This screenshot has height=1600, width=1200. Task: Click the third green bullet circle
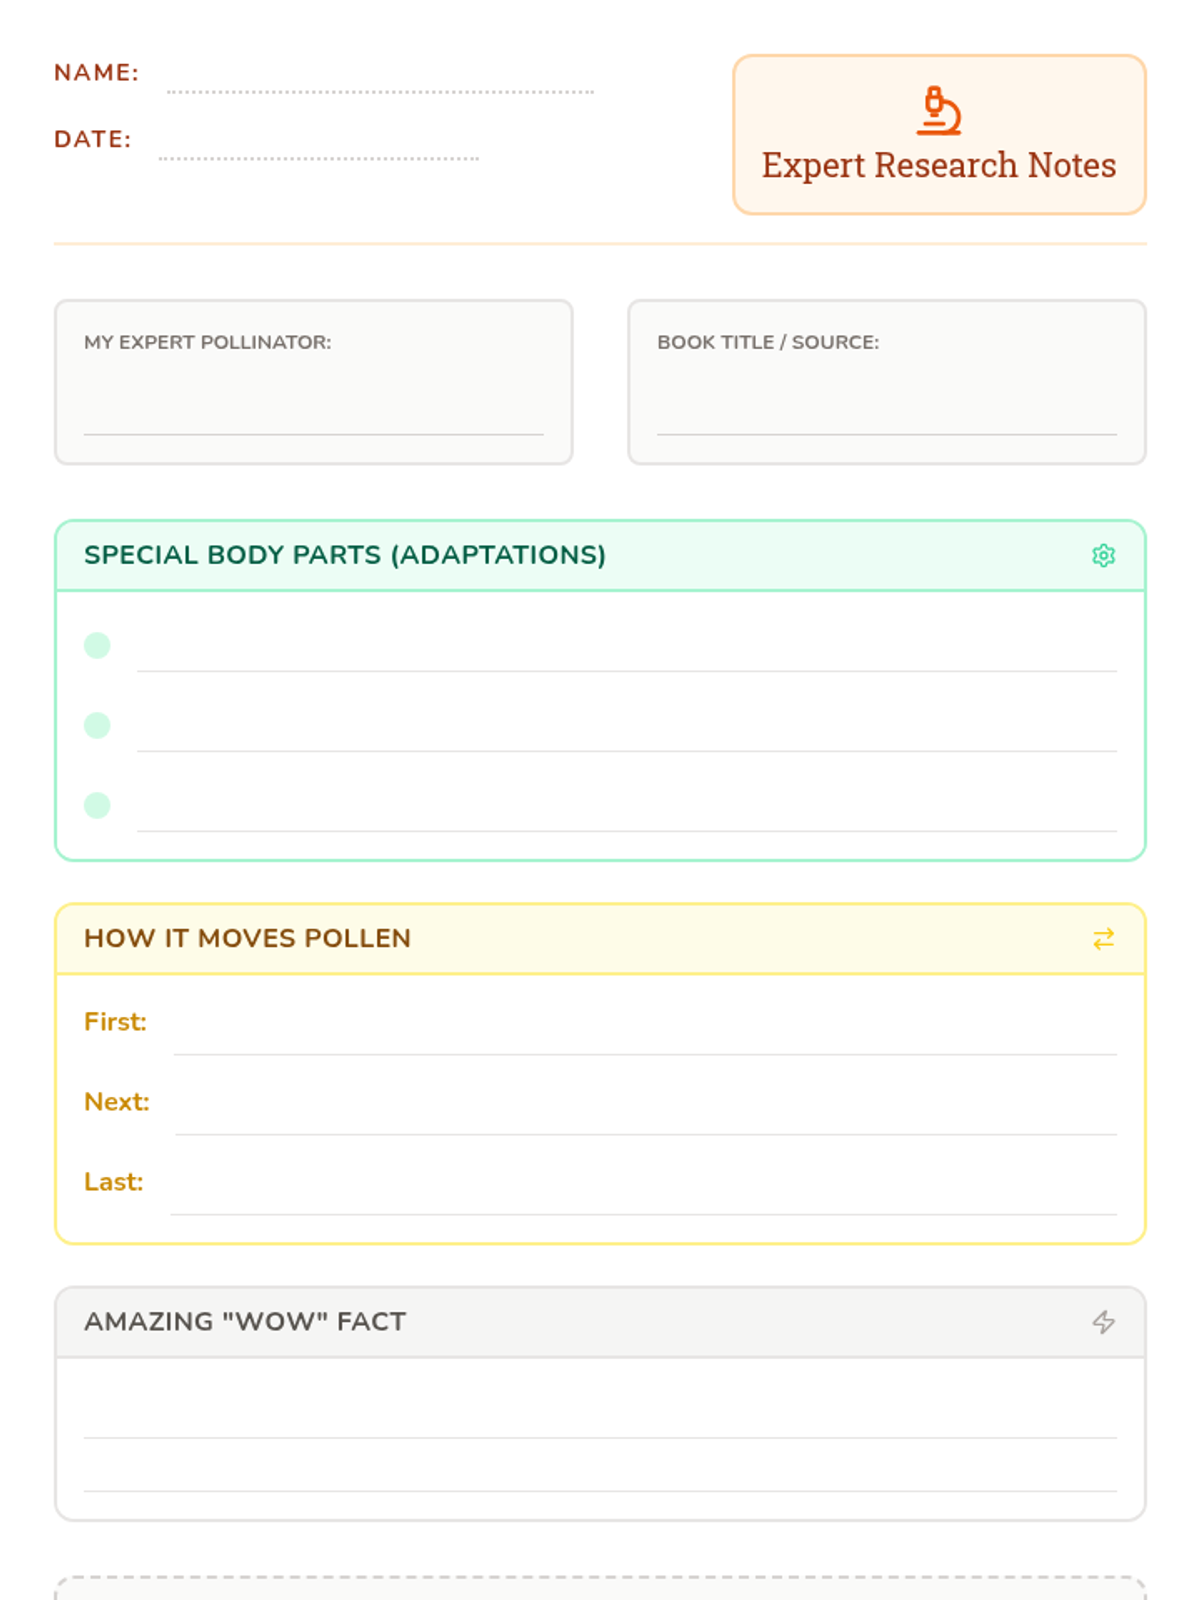coord(97,805)
